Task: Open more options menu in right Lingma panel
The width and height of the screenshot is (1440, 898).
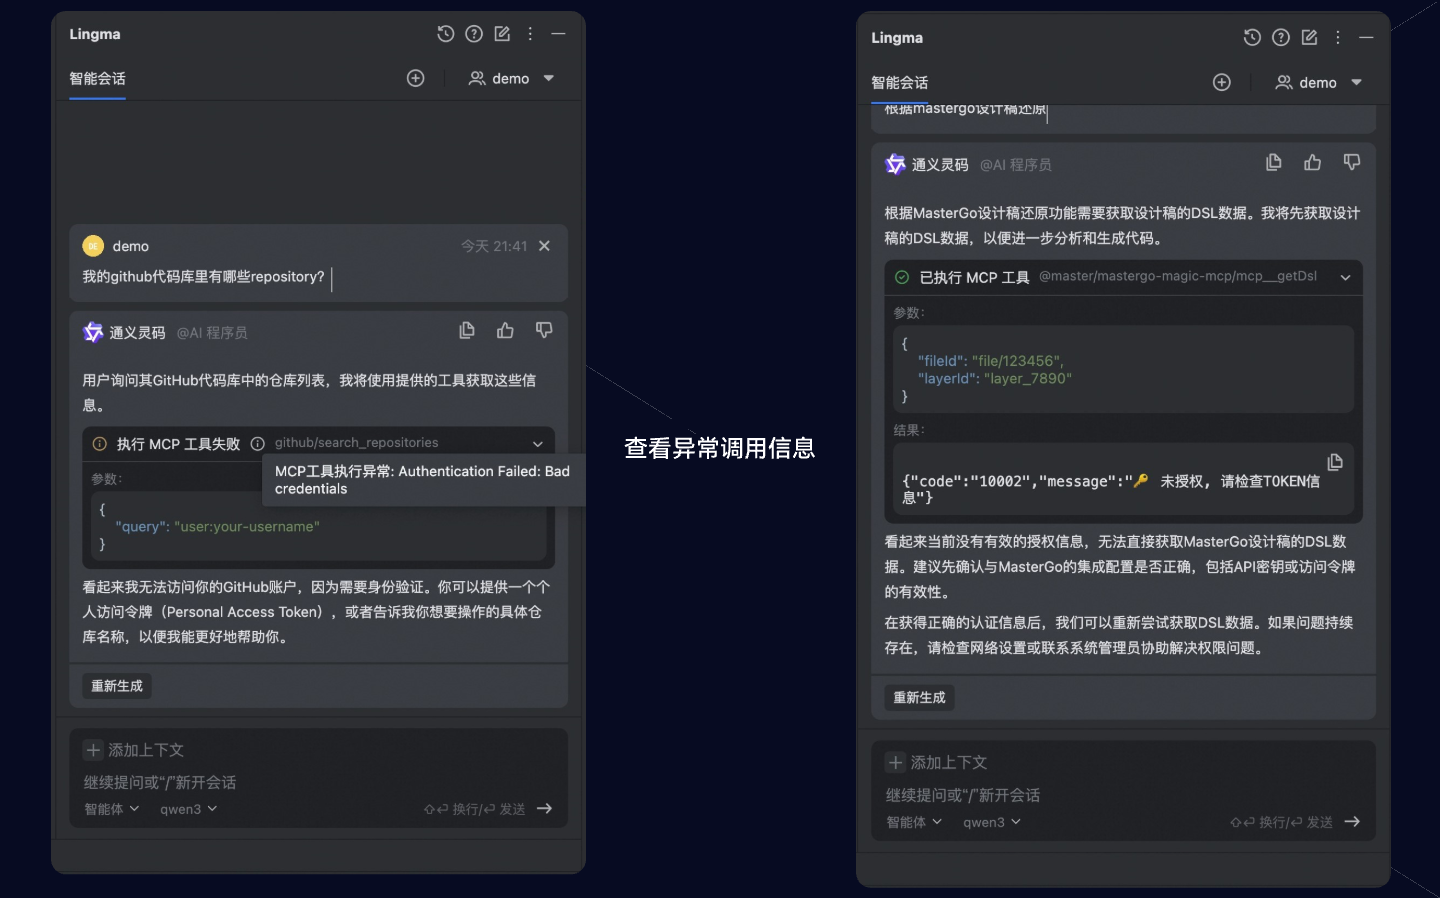Action: pos(1338,38)
